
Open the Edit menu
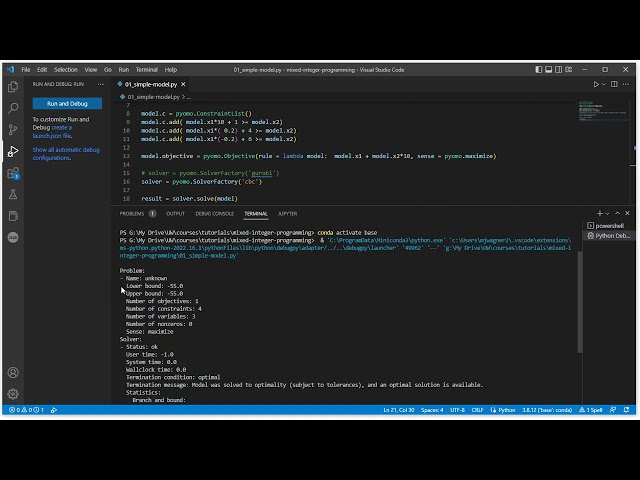coord(42,70)
